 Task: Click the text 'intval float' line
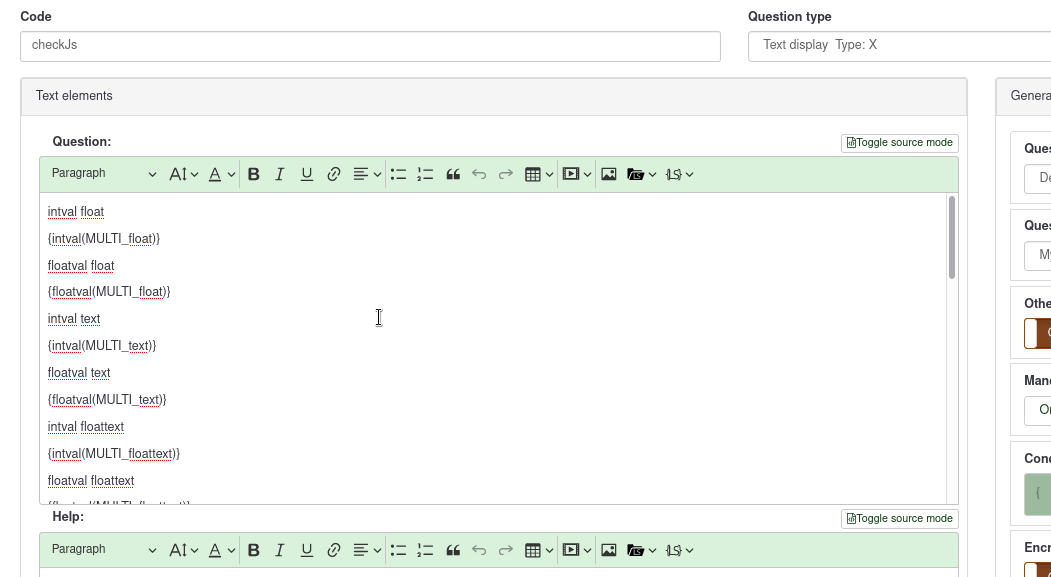coord(76,212)
